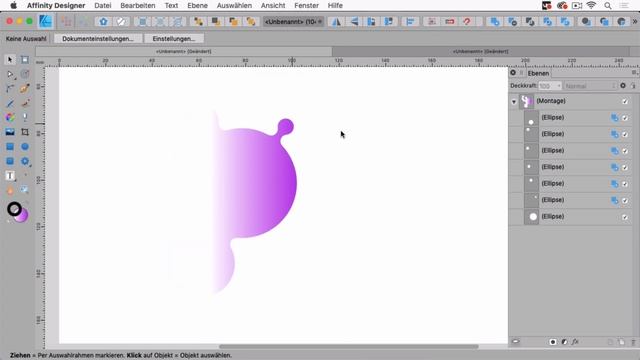This screenshot has width=640, height=360.
Task: Click the Dokumenteinstellungen button
Action: click(98, 39)
